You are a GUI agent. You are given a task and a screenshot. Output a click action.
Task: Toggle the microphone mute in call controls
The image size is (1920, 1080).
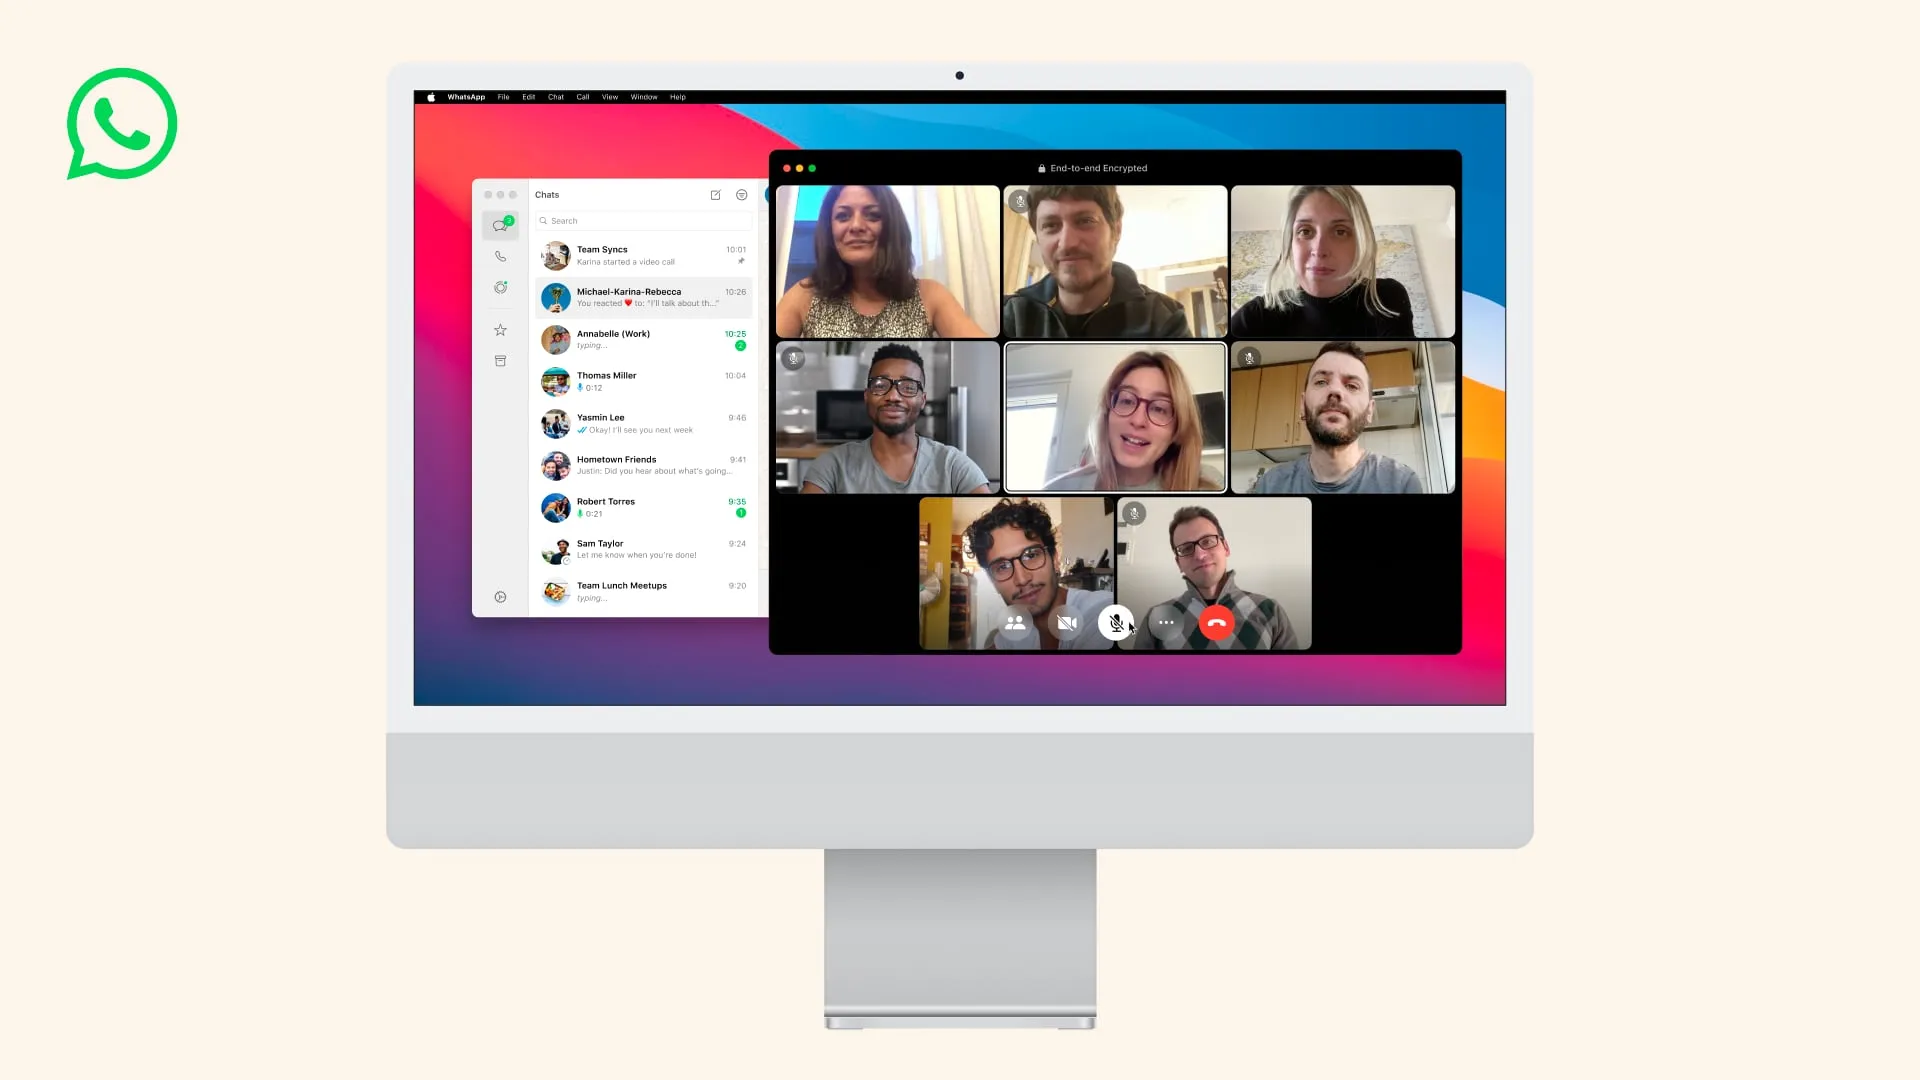click(x=1114, y=622)
